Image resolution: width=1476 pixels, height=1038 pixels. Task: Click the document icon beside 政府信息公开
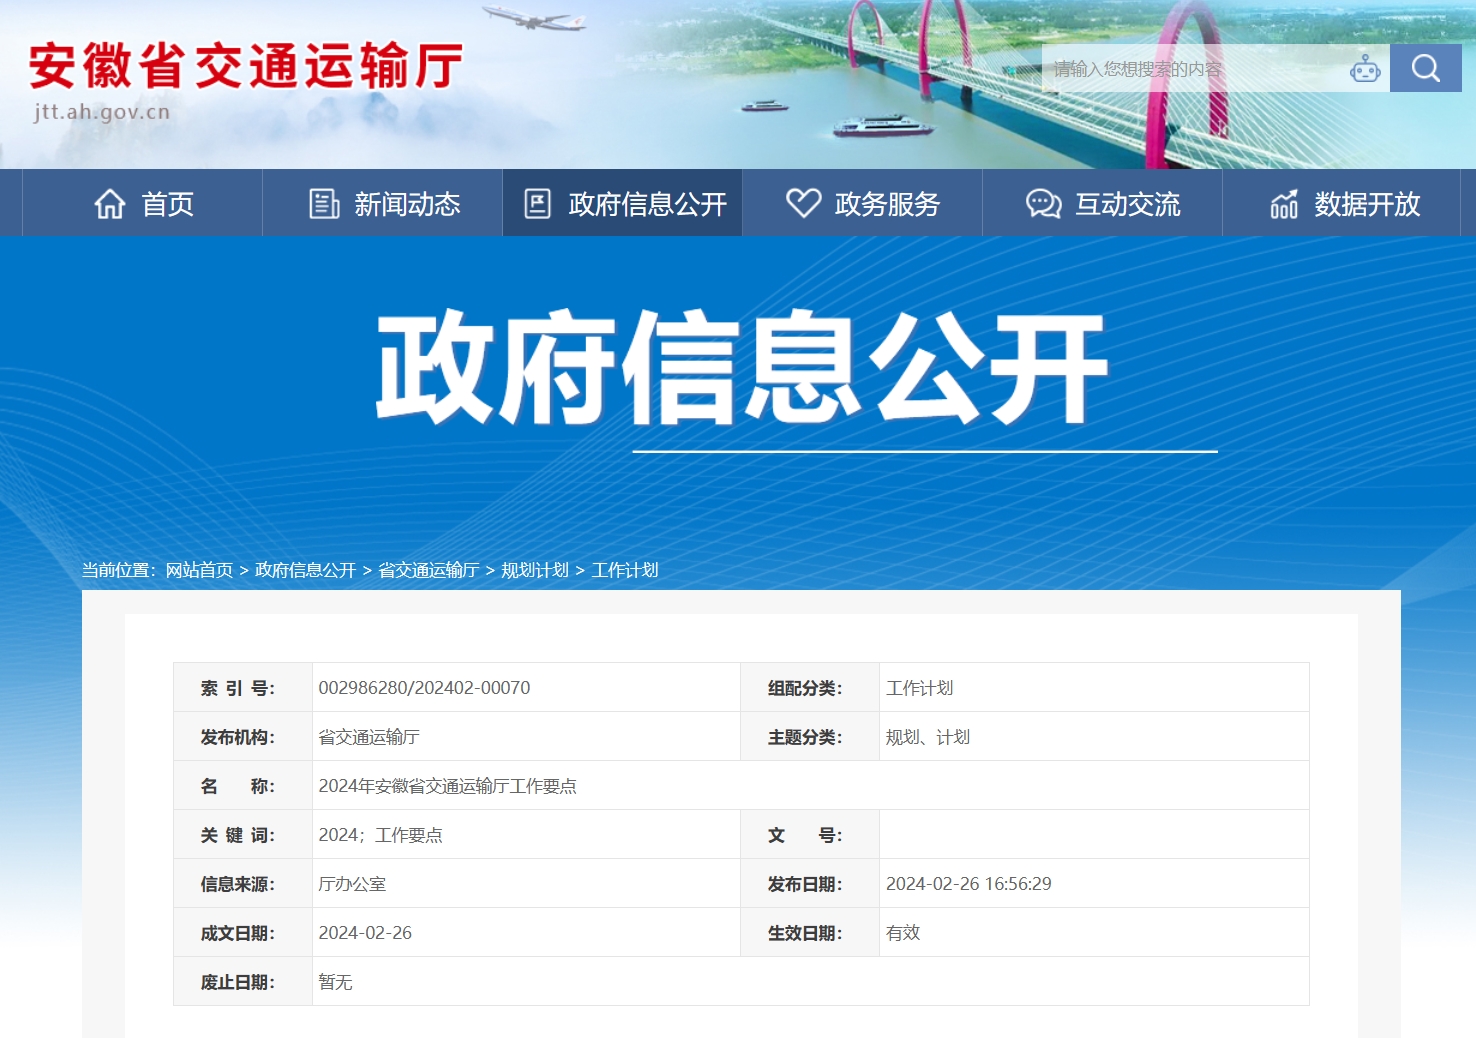pyautogui.click(x=538, y=204)
